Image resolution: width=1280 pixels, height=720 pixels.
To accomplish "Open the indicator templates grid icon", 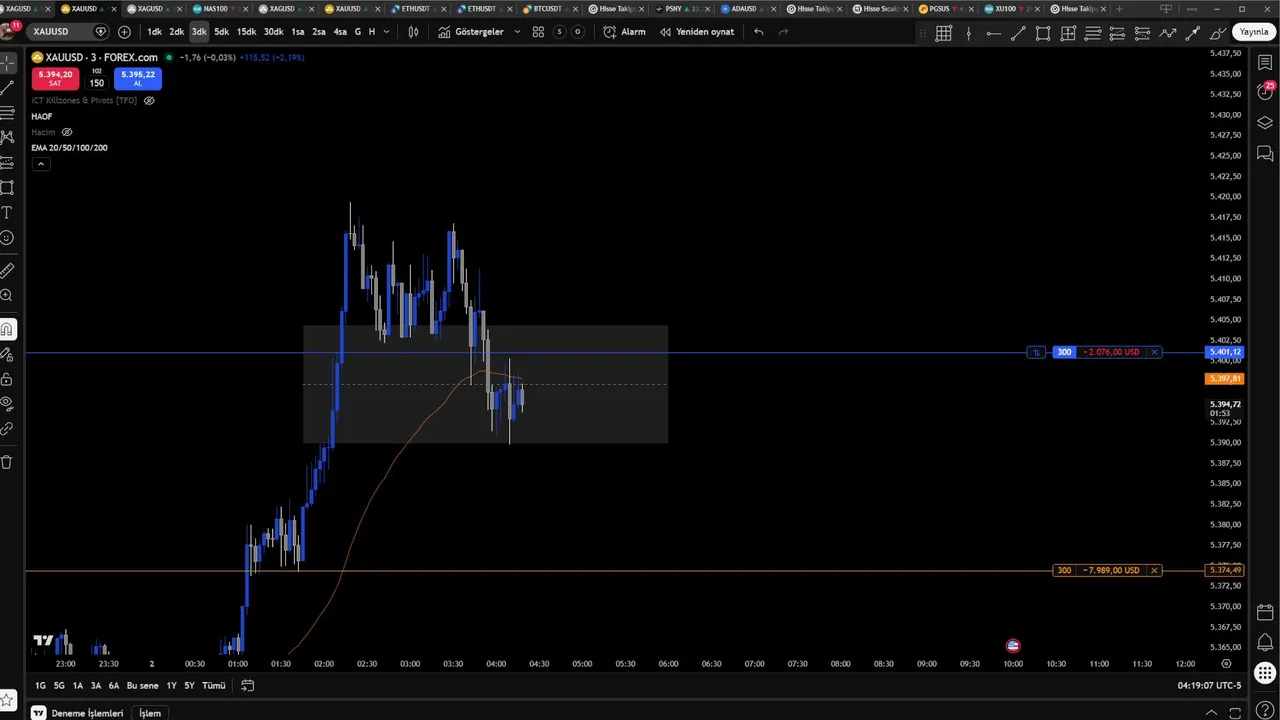I will pyautogui.click(x=538, y=32).
